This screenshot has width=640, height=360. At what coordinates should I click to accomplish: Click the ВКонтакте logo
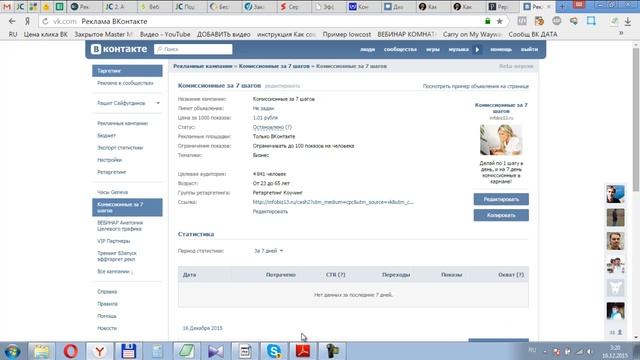119,49
